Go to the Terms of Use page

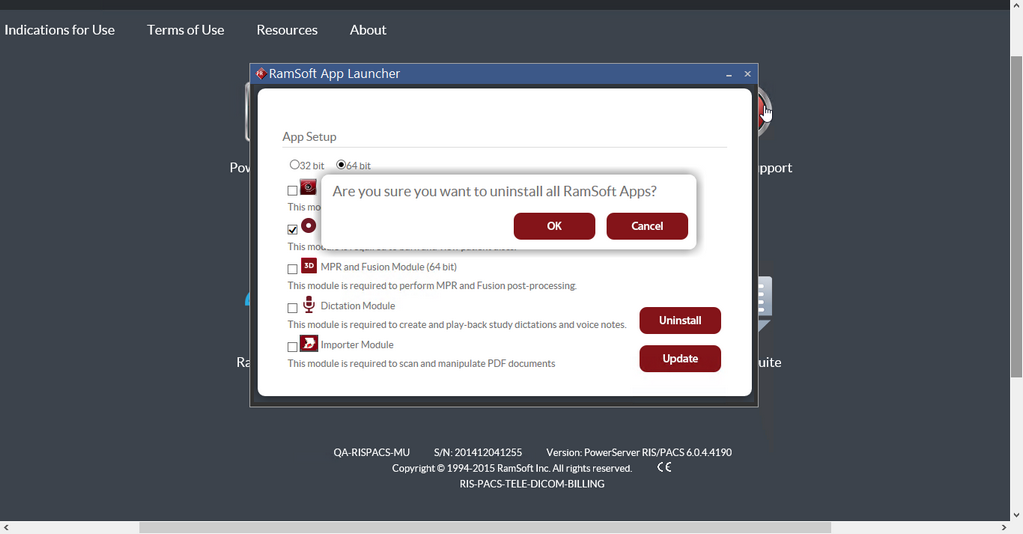tap(185, 30)
